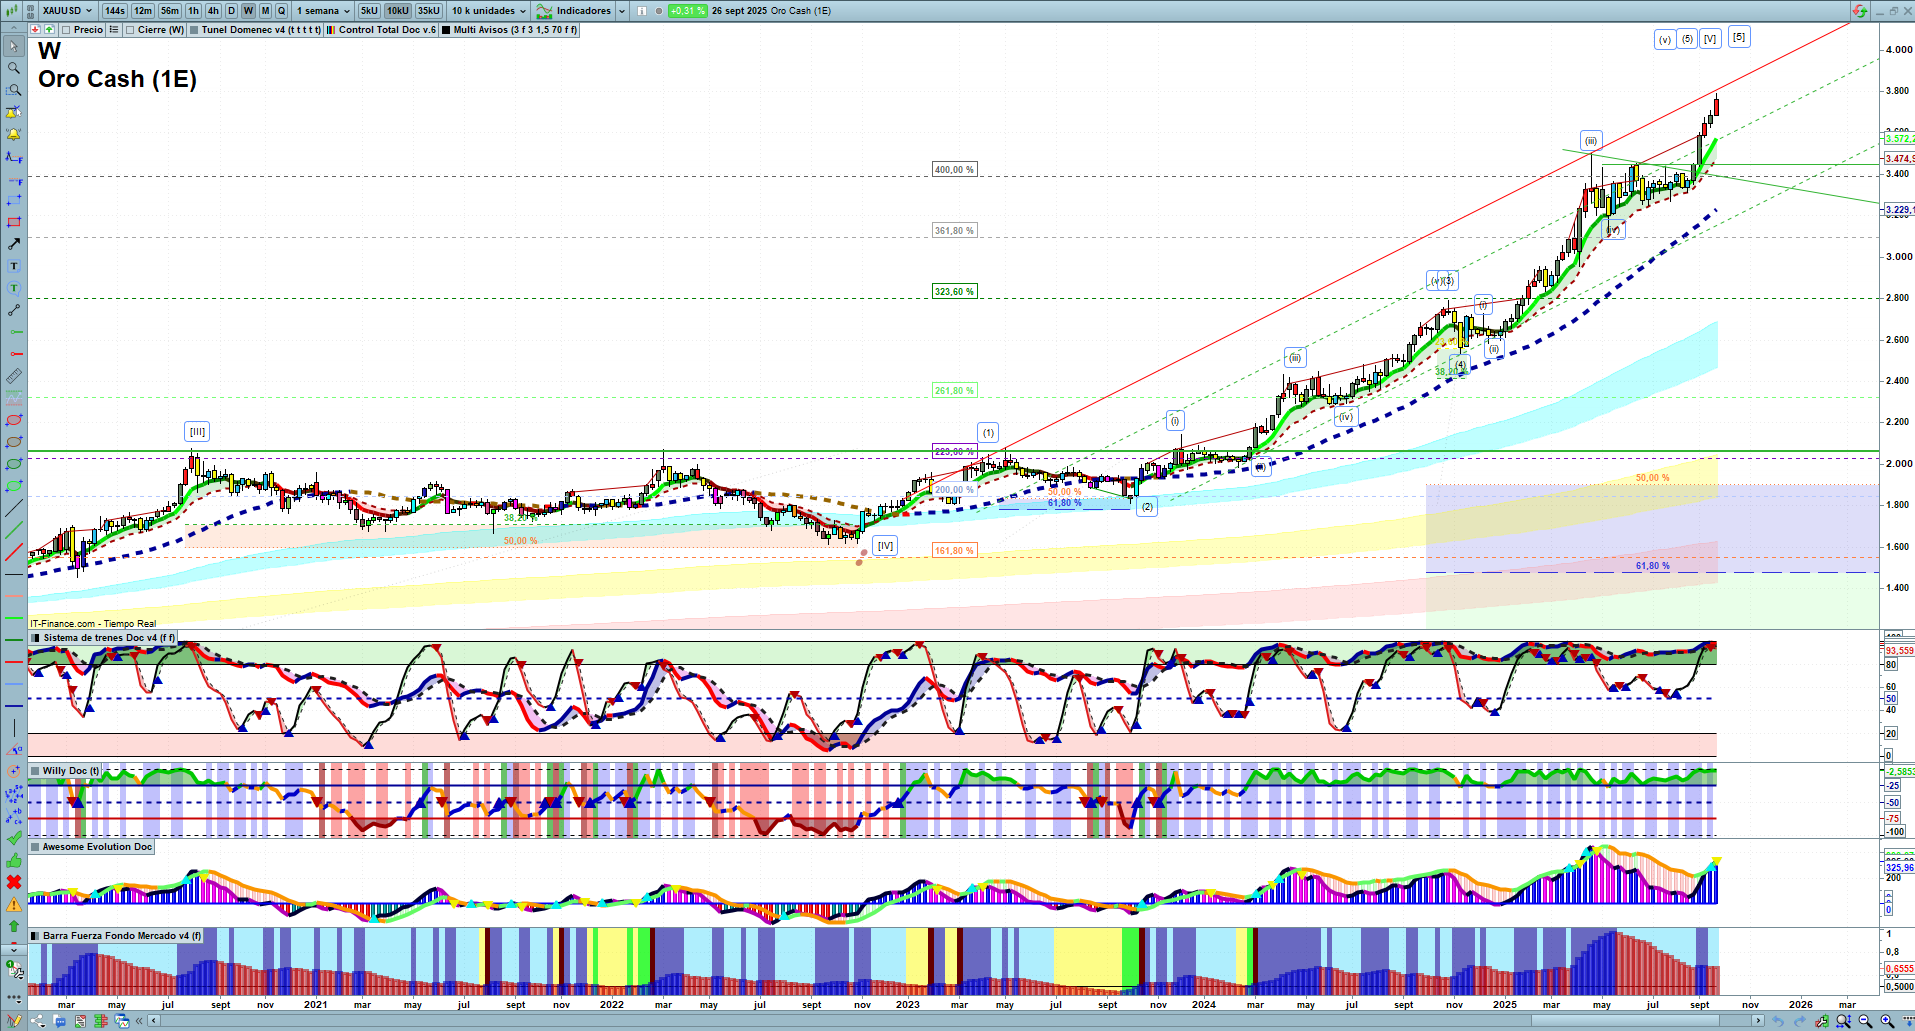This screenshot has height=1031, width=1915.
Task: Click the red X delete icon
Action: tap(14, 882)
